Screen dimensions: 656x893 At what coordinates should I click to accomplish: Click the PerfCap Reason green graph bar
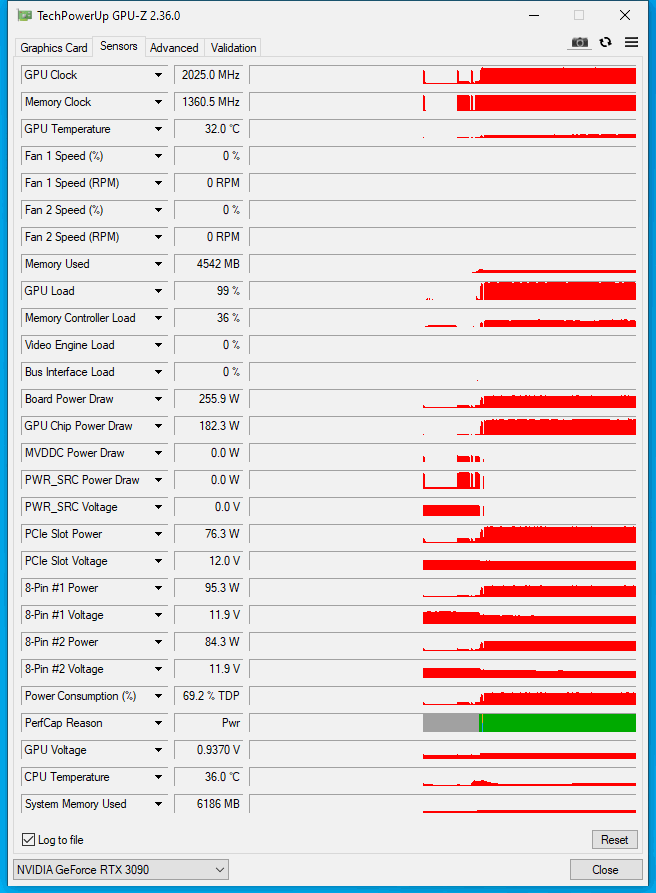559,723
